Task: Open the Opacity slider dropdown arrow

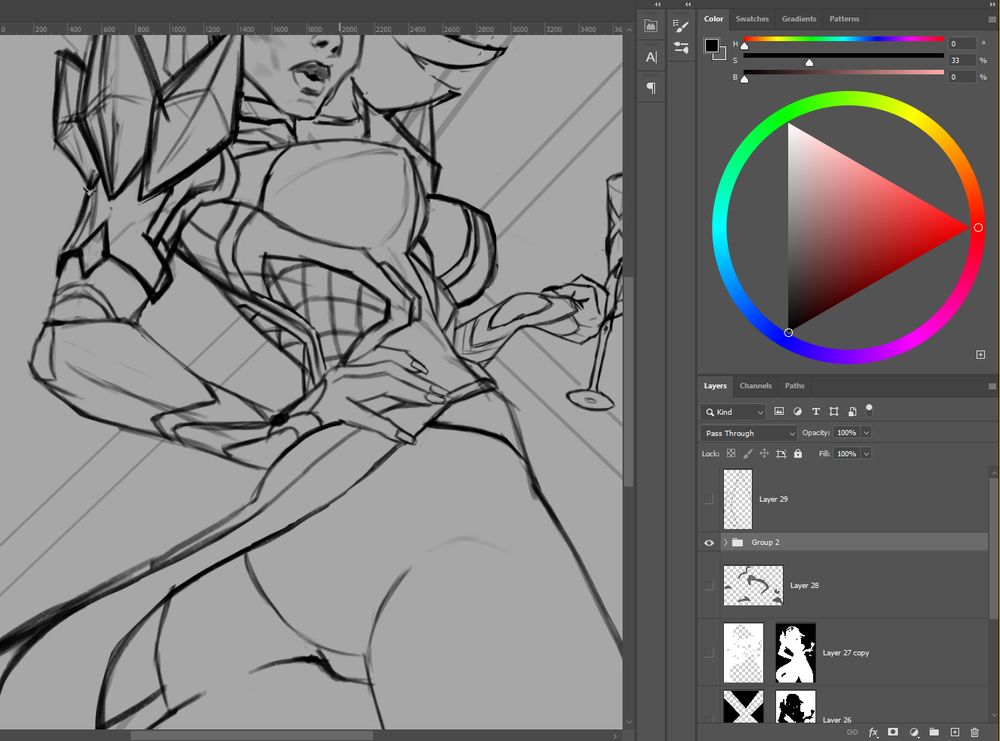Action: click(x=866, y=432)
